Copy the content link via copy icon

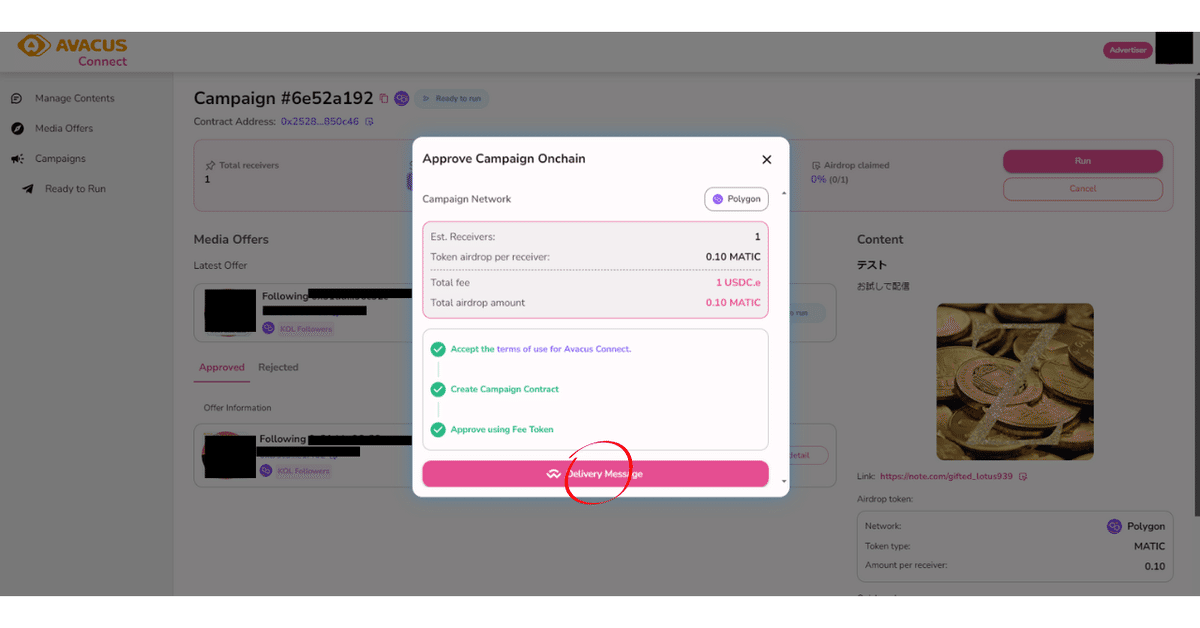pos(1022,477)
